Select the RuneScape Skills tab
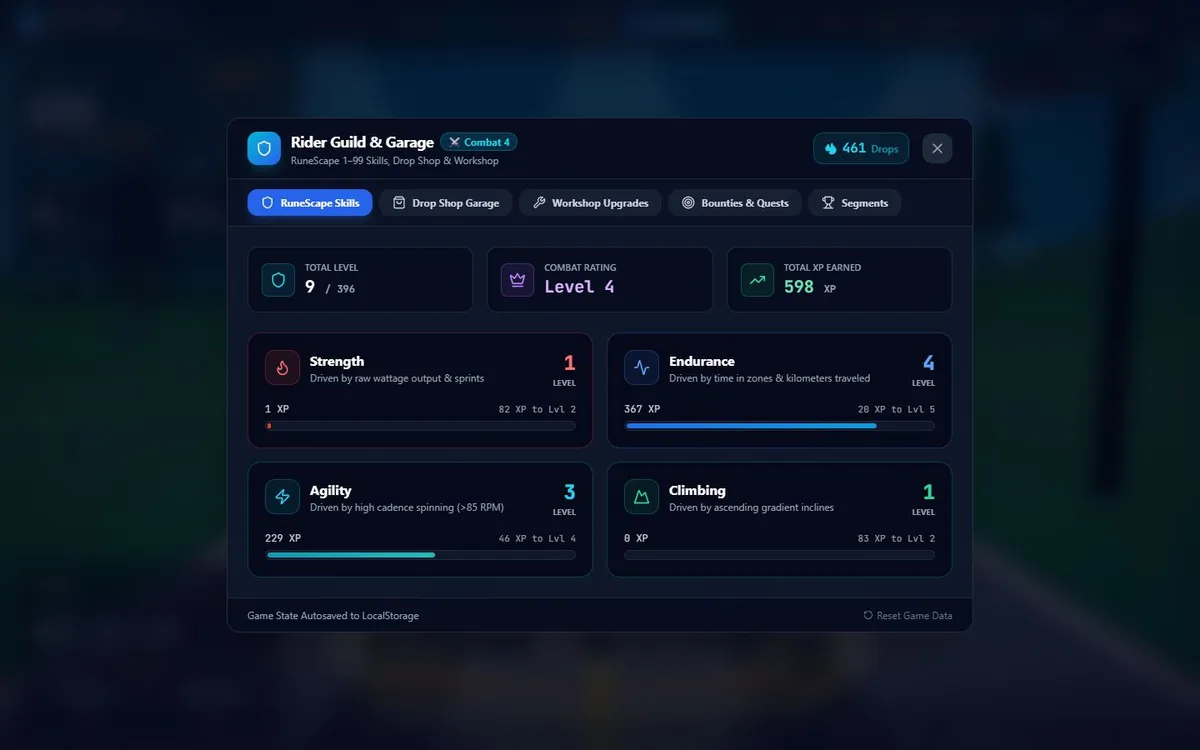The image size is (1200, 750). pyautogui.click(x=310, y=203)
